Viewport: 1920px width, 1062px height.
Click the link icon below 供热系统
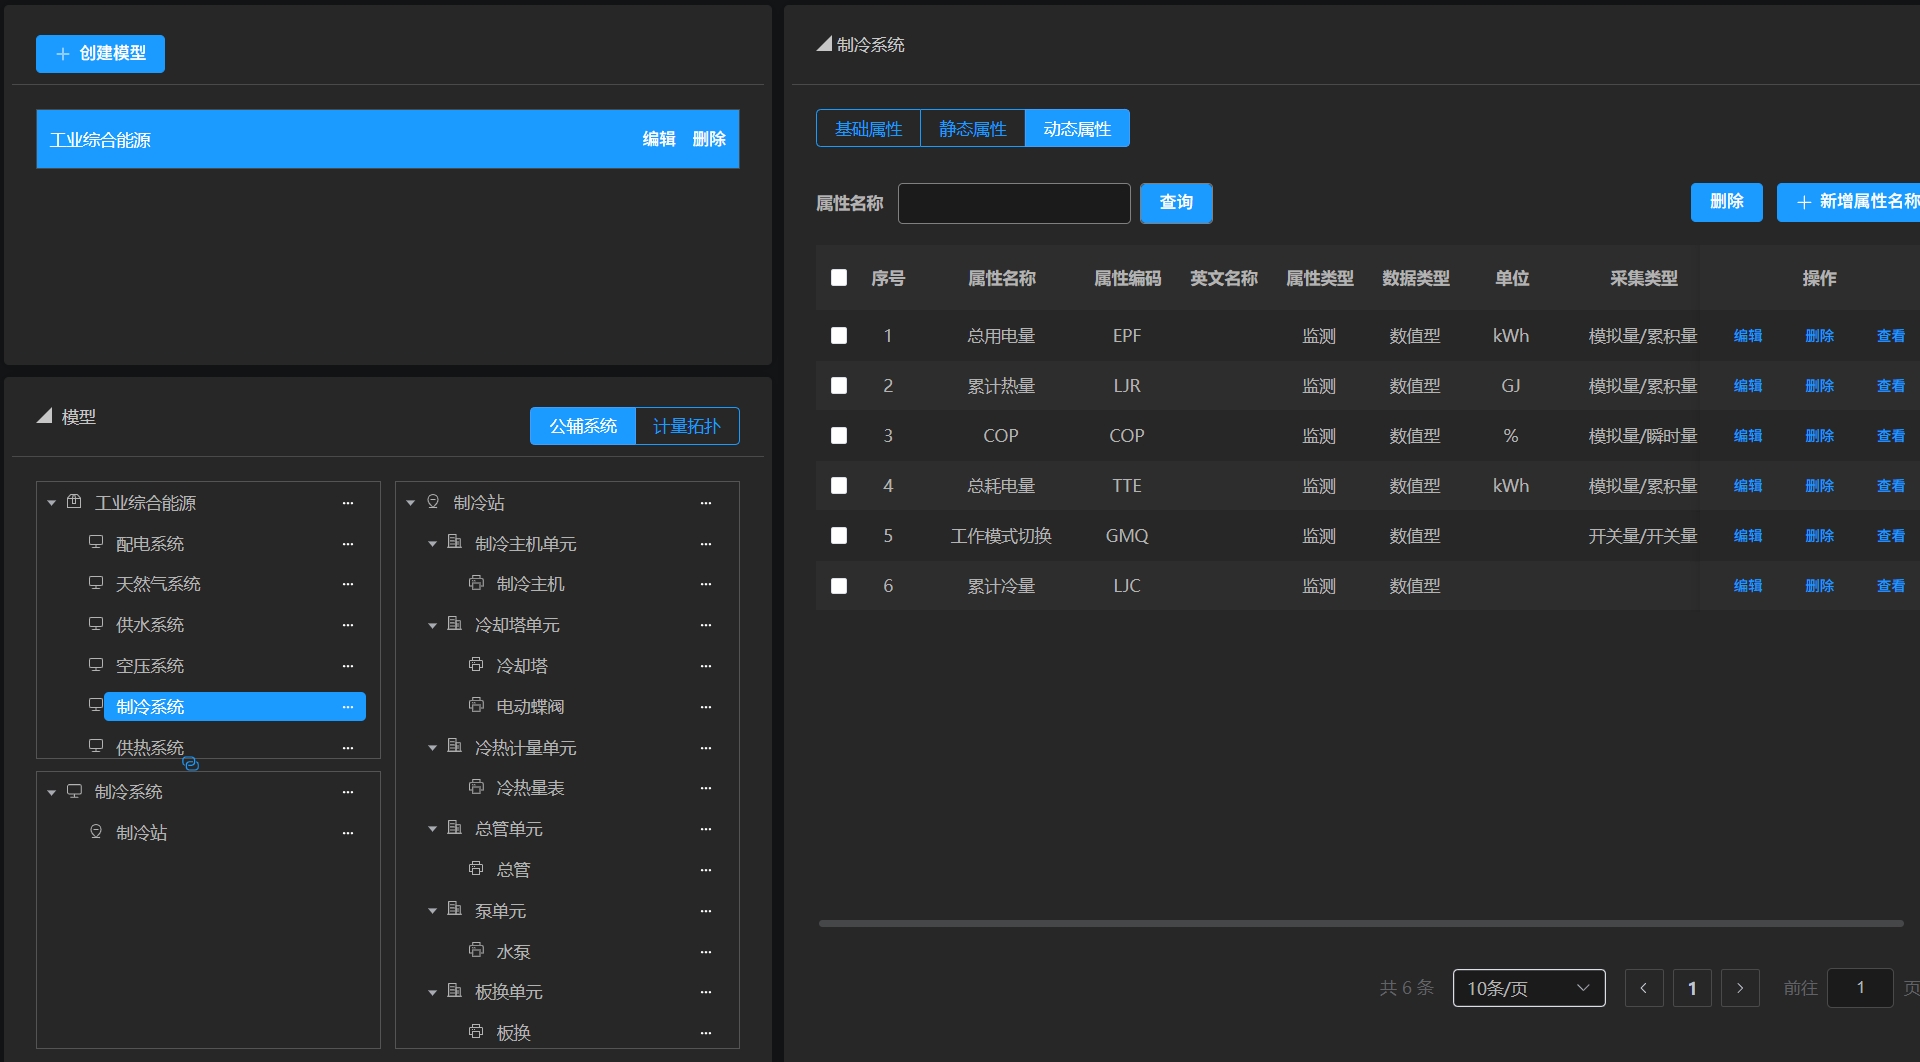point(190,764)
